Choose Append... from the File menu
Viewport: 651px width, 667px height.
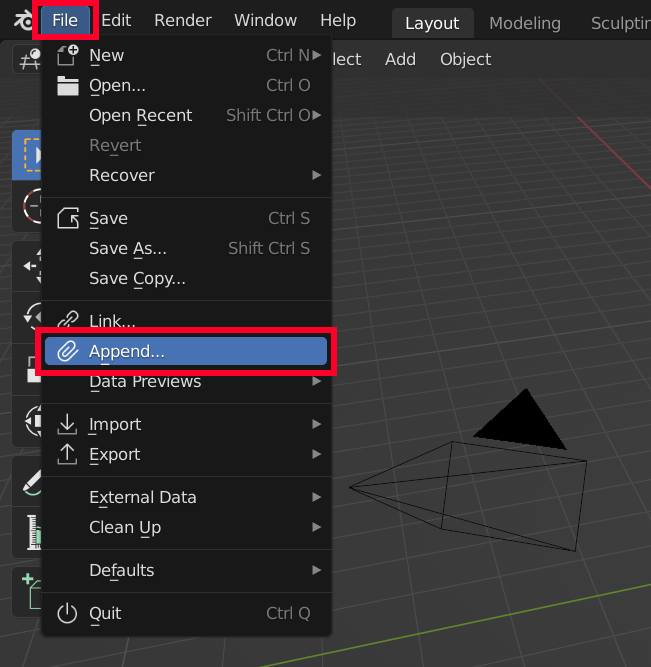127,351
